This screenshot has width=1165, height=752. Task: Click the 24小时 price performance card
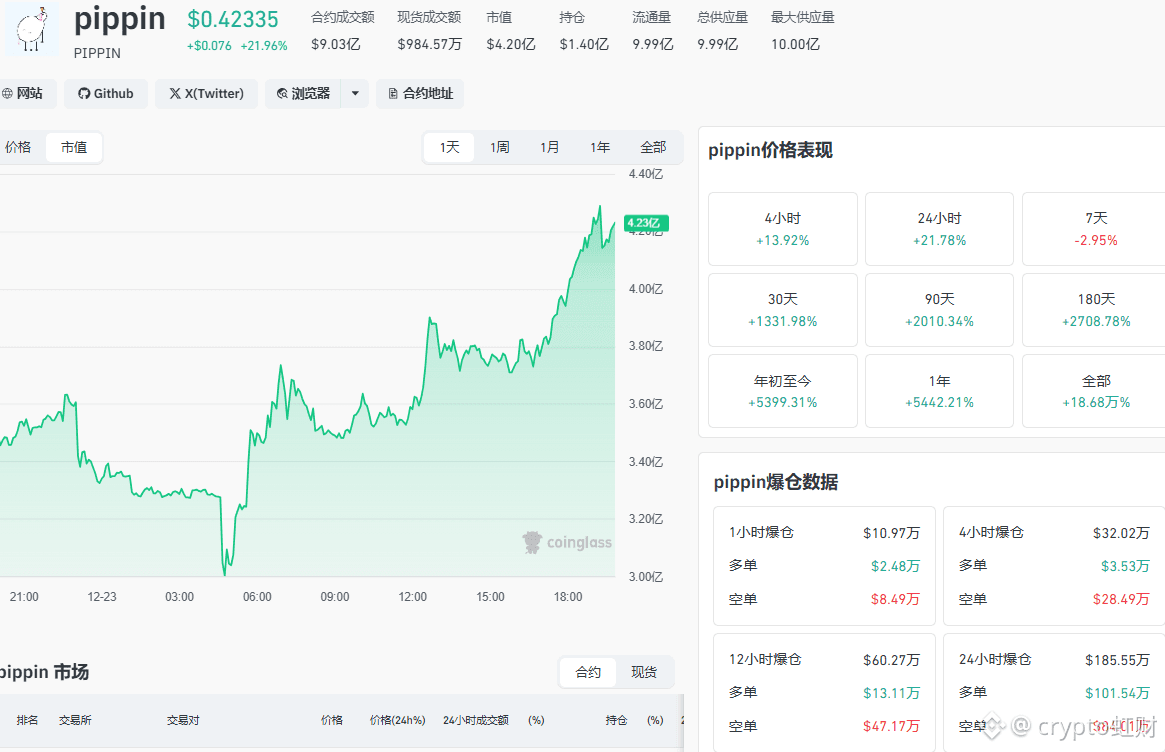pos(939,229)
